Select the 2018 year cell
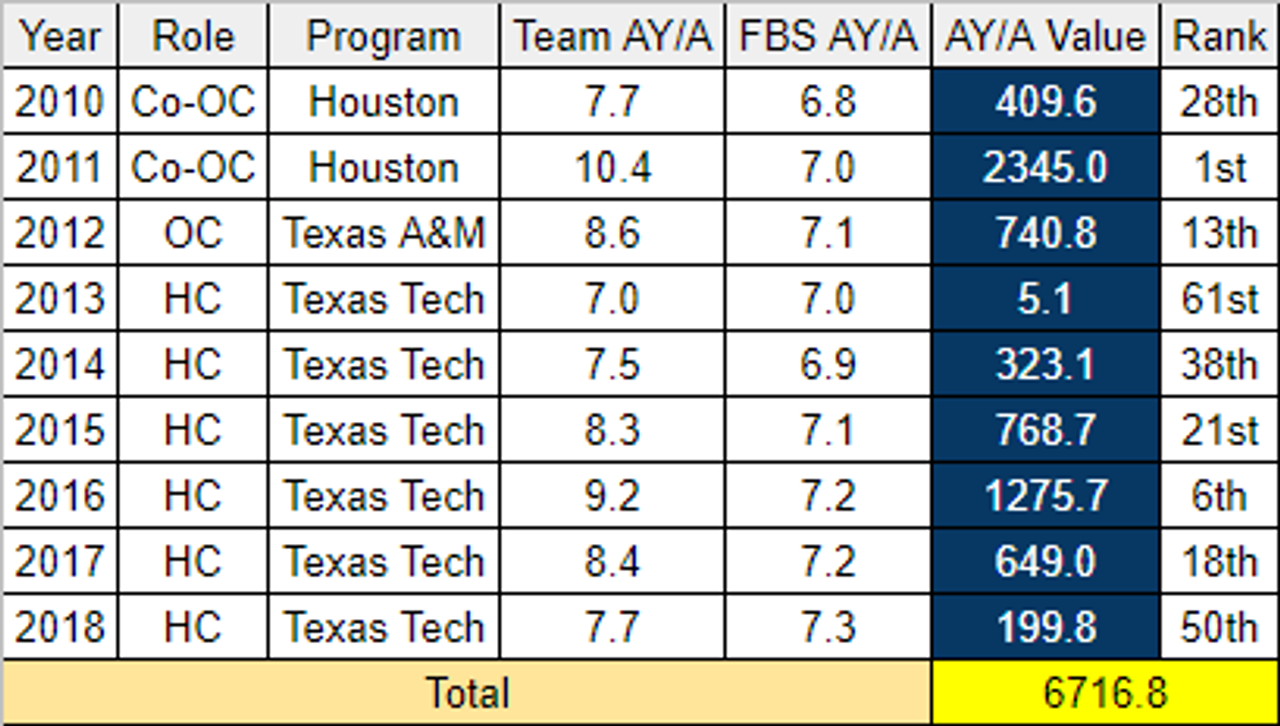Viewport: 1280px width, 726px height. point(60,627)
